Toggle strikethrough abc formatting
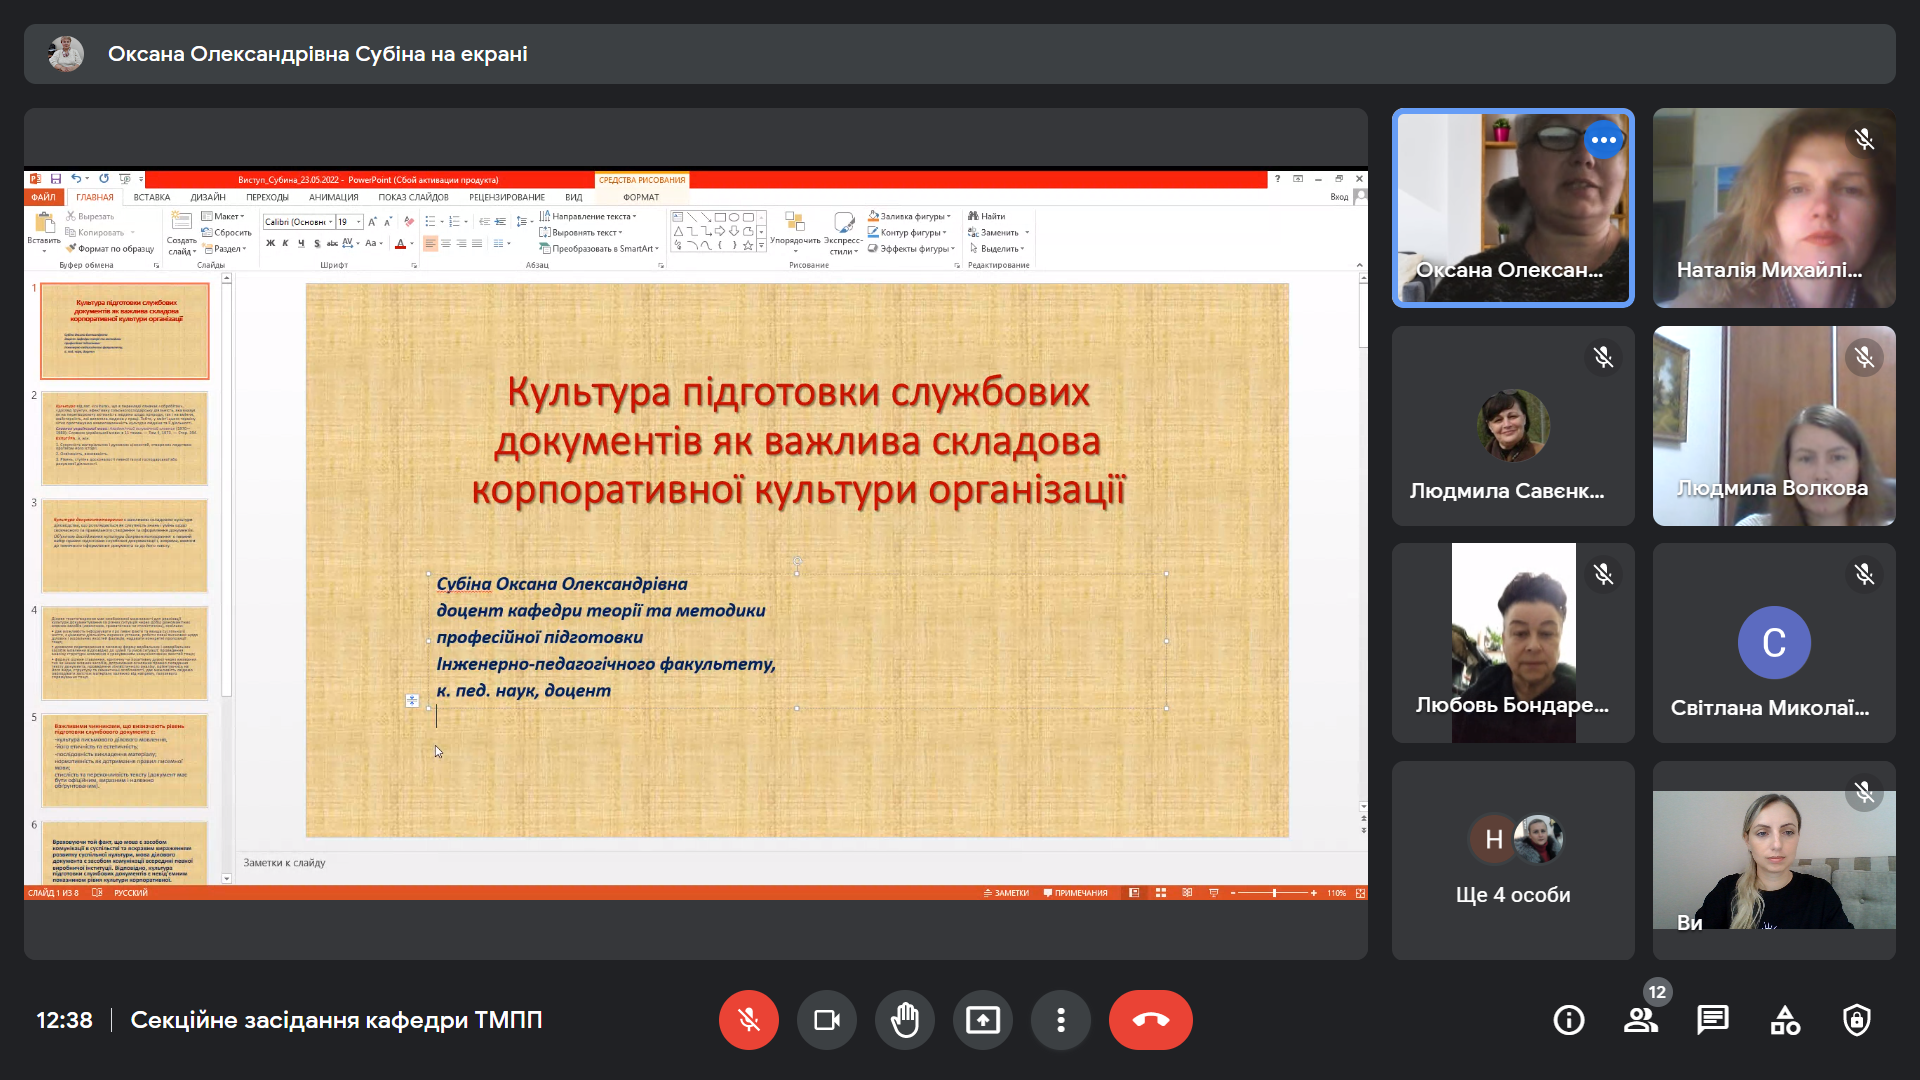1920x1080 pixels. pos(332,243)
